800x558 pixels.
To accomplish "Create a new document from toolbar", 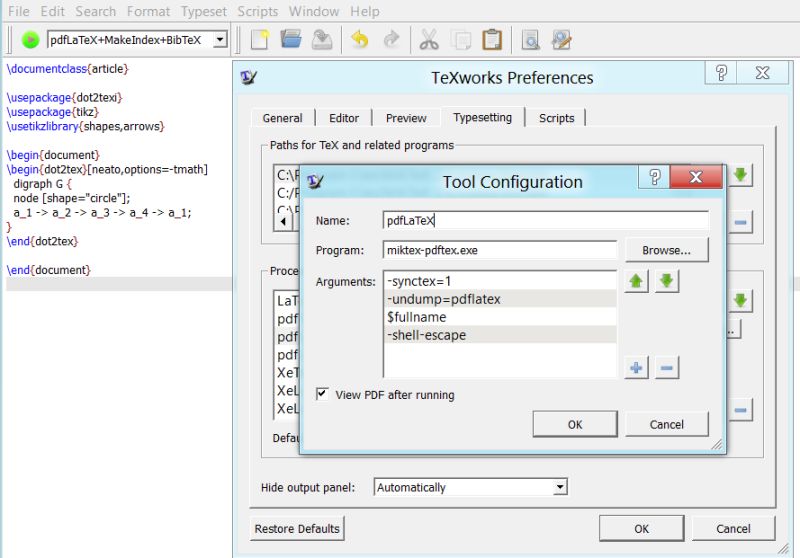I will tap(260, 40).
